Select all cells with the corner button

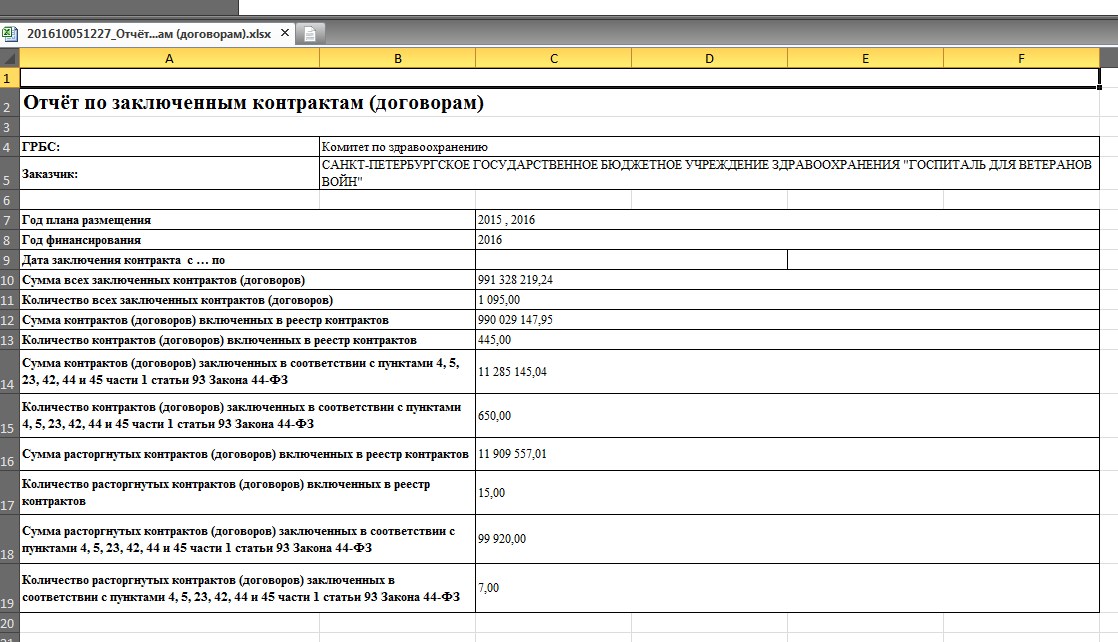(9, 58)
